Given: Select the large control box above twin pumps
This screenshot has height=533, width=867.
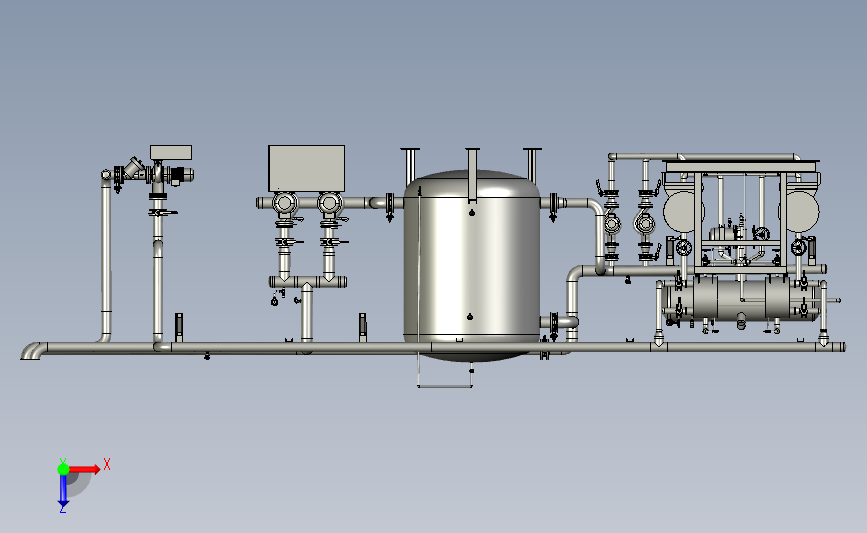Looking at the screenshot, I should click(306, 169).
